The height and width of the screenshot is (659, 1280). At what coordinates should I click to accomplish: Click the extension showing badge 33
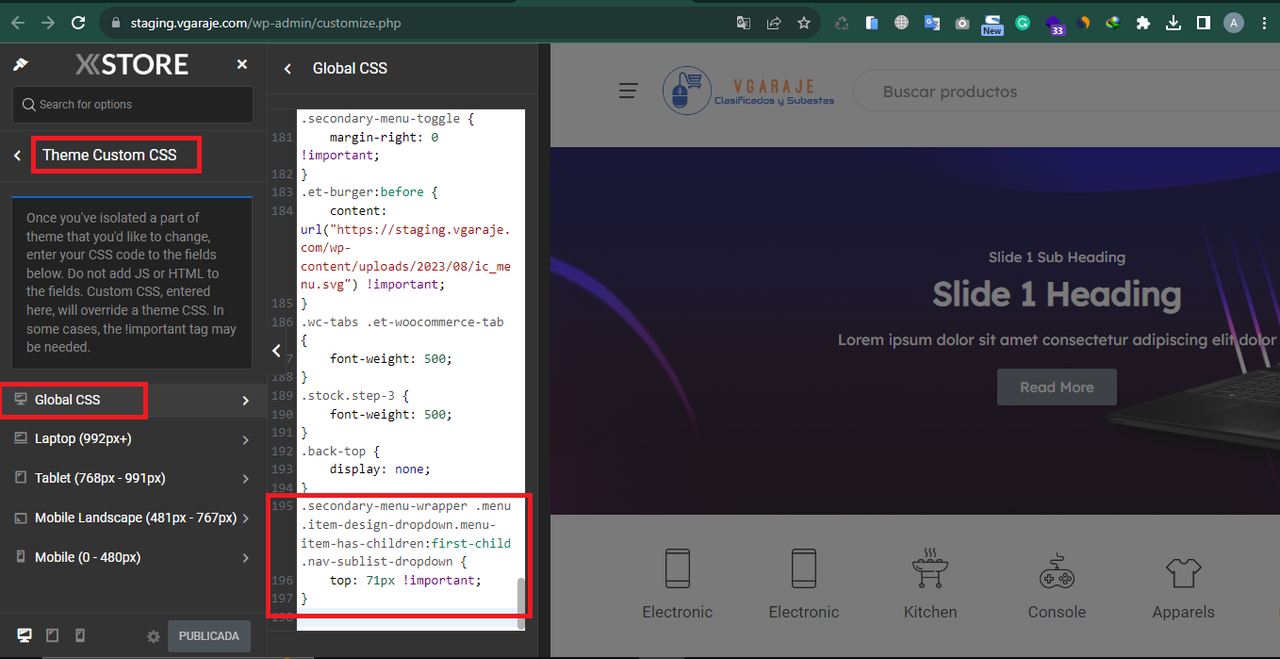[1054, 24]
